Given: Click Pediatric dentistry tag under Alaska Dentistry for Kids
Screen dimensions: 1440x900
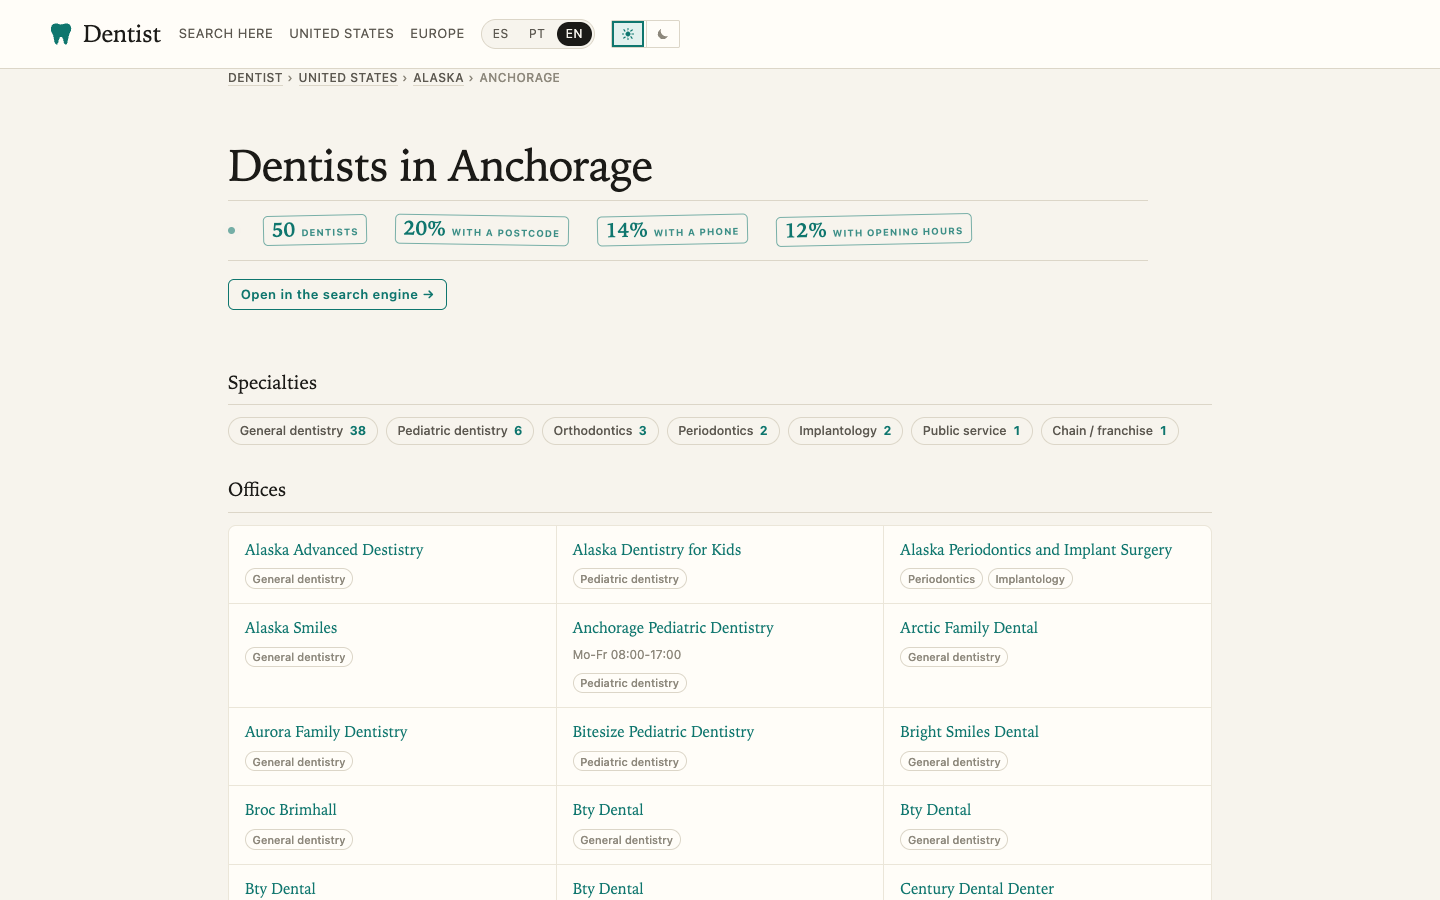Looking at the screenshot, I should pos(630,579).
